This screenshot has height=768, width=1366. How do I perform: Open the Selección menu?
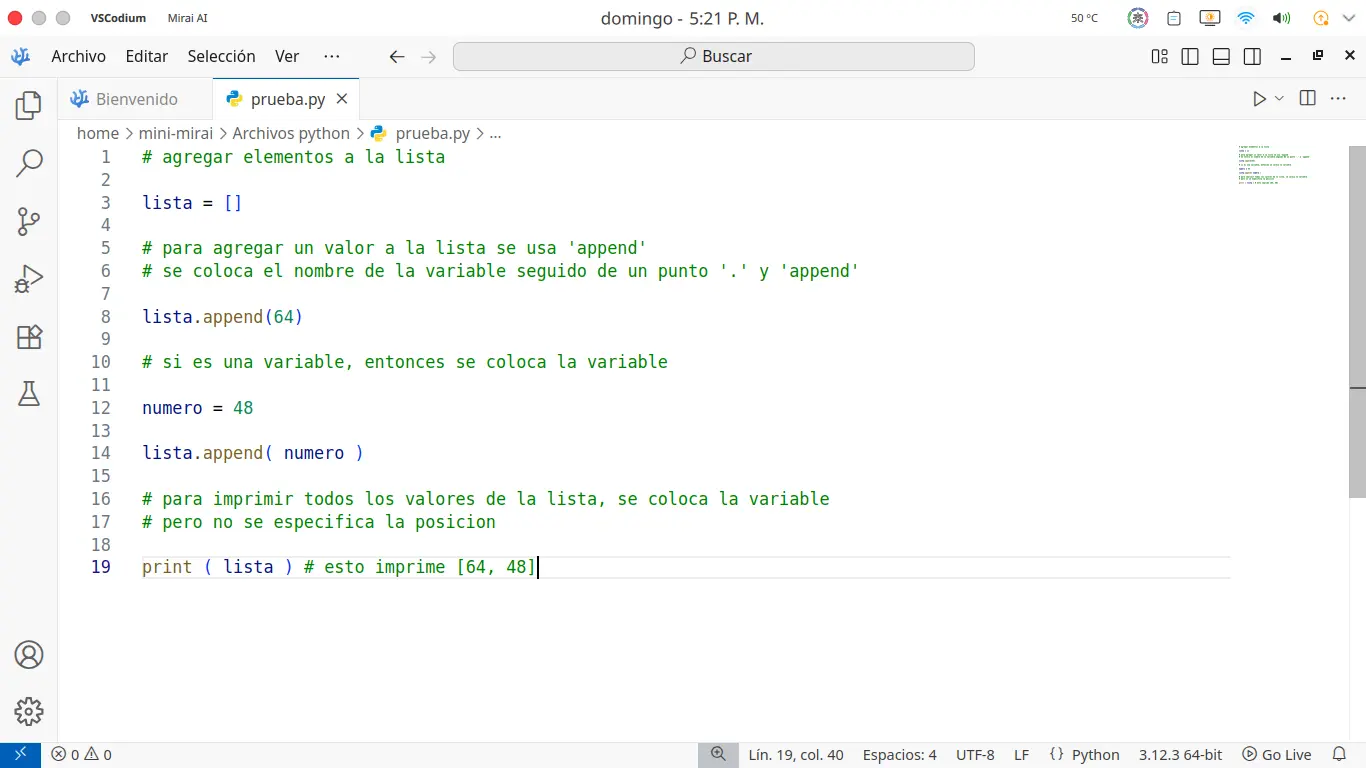[222, 56]
